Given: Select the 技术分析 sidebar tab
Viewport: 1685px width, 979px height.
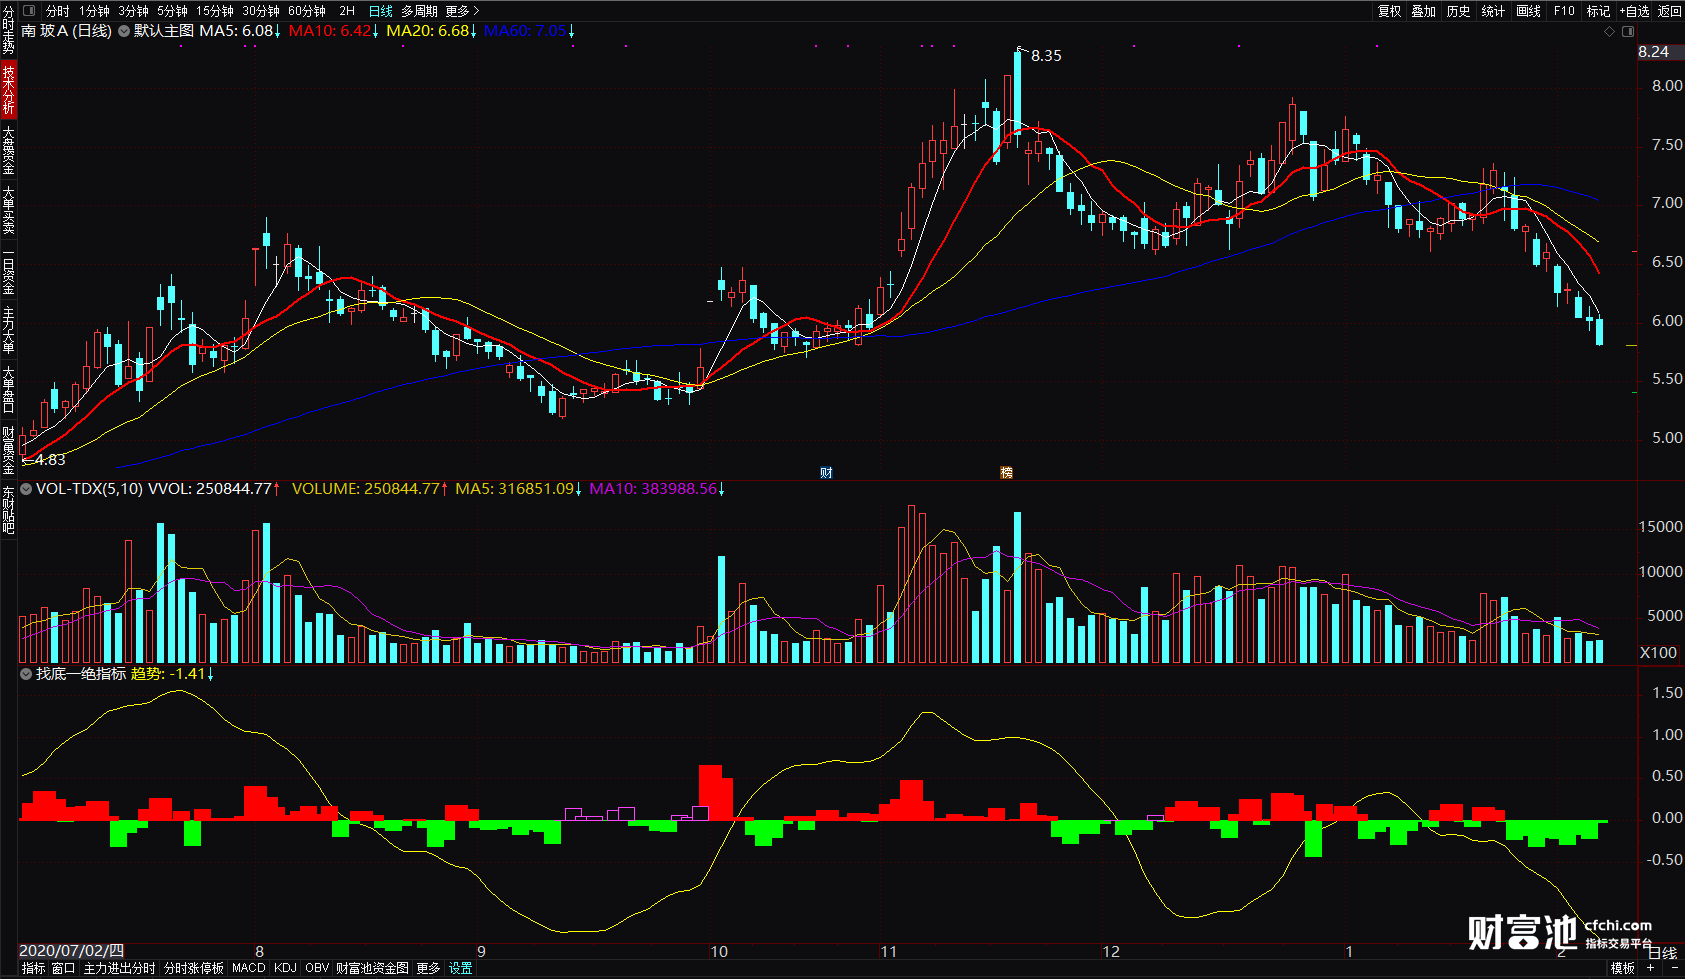Looking at the screenshot, I should click(8, 89).
